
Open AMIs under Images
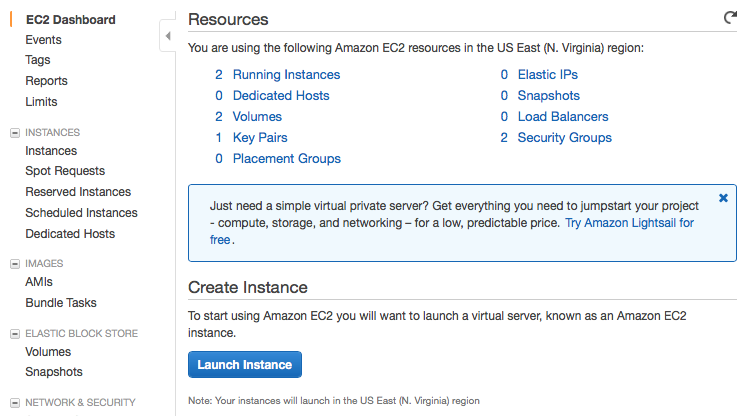pos(39,282)
